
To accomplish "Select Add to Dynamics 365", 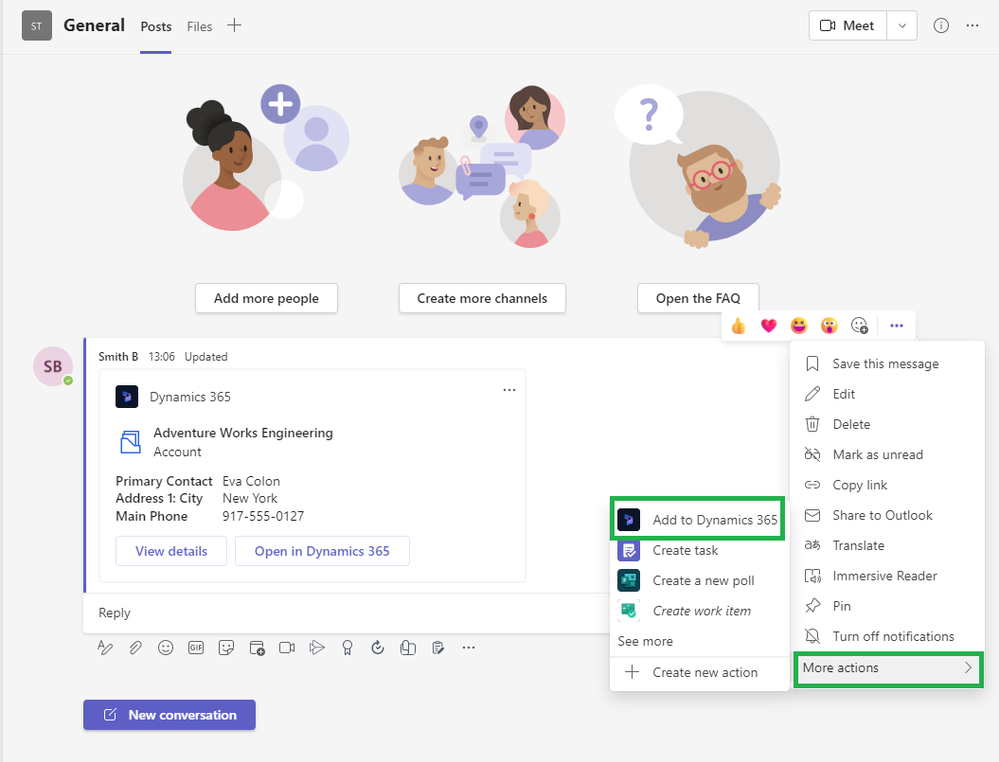I will 698,520.
